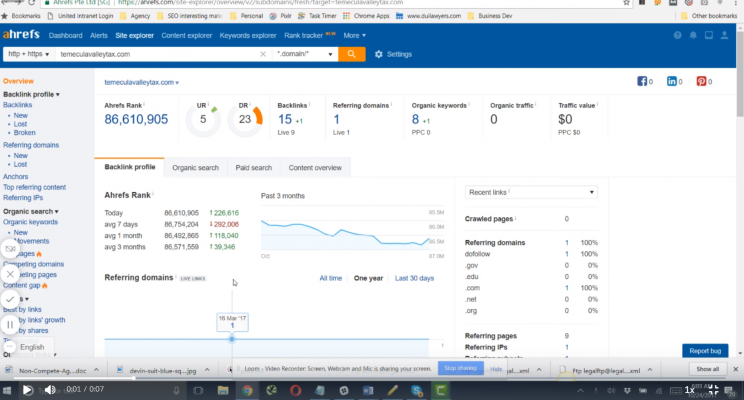
Task: Toggle the Live Links badge
Action: (x=193, y=277)
